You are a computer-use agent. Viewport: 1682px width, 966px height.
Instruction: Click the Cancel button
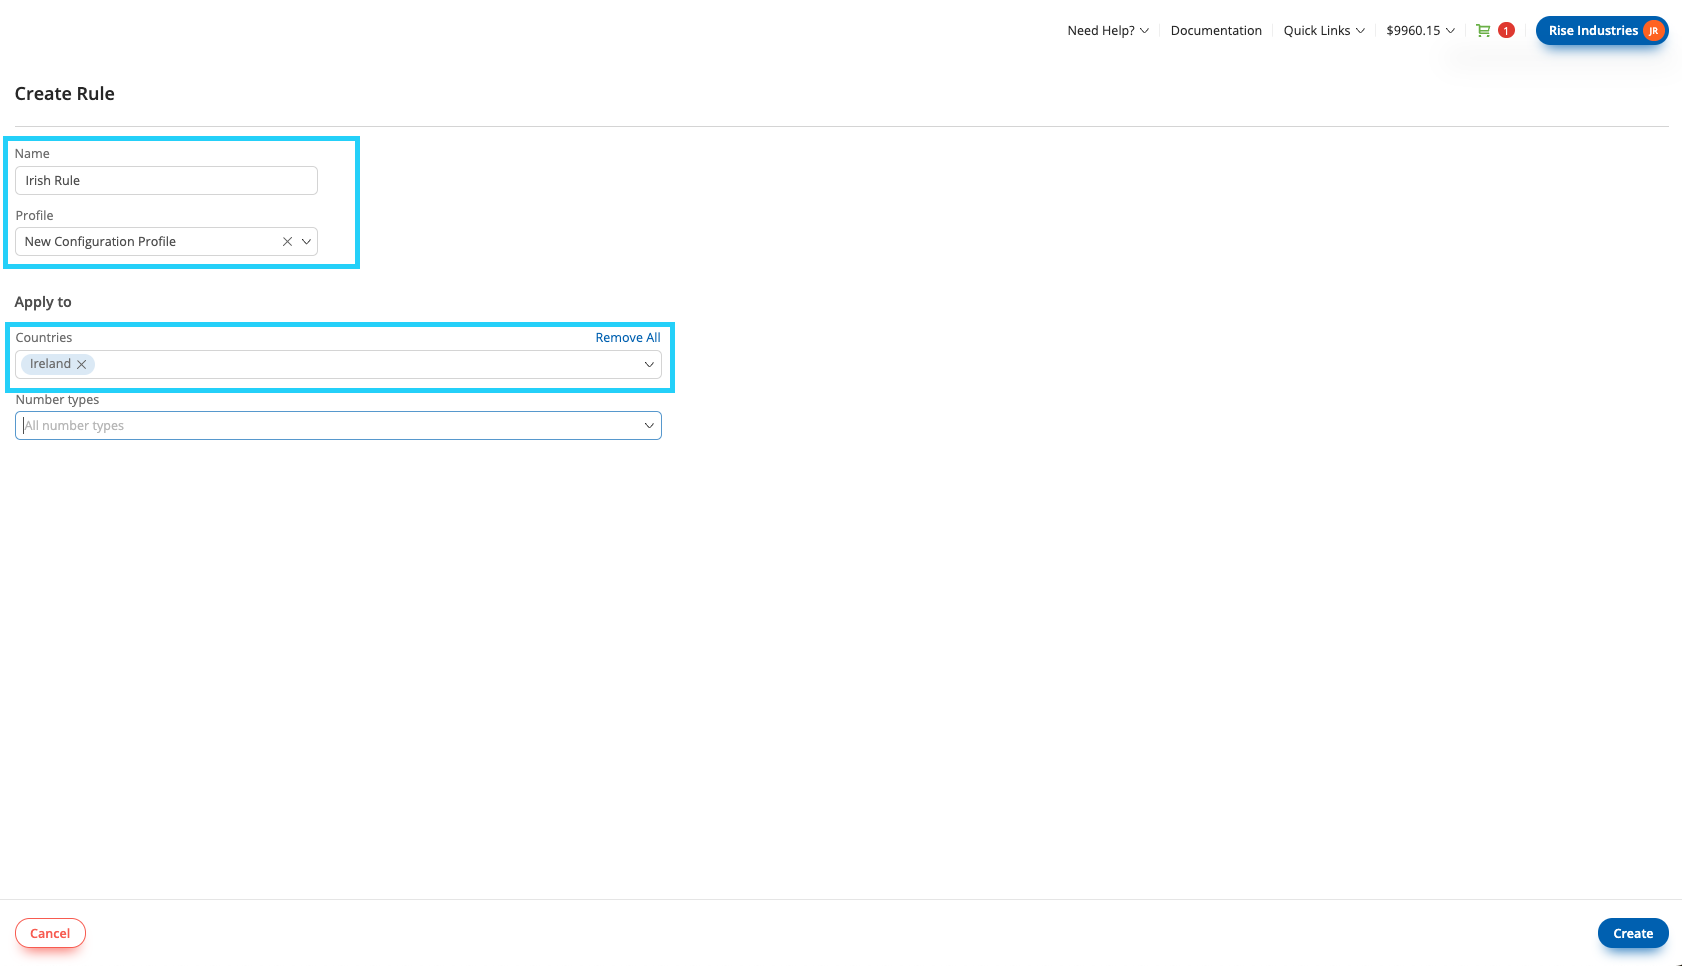pos(50,933)
